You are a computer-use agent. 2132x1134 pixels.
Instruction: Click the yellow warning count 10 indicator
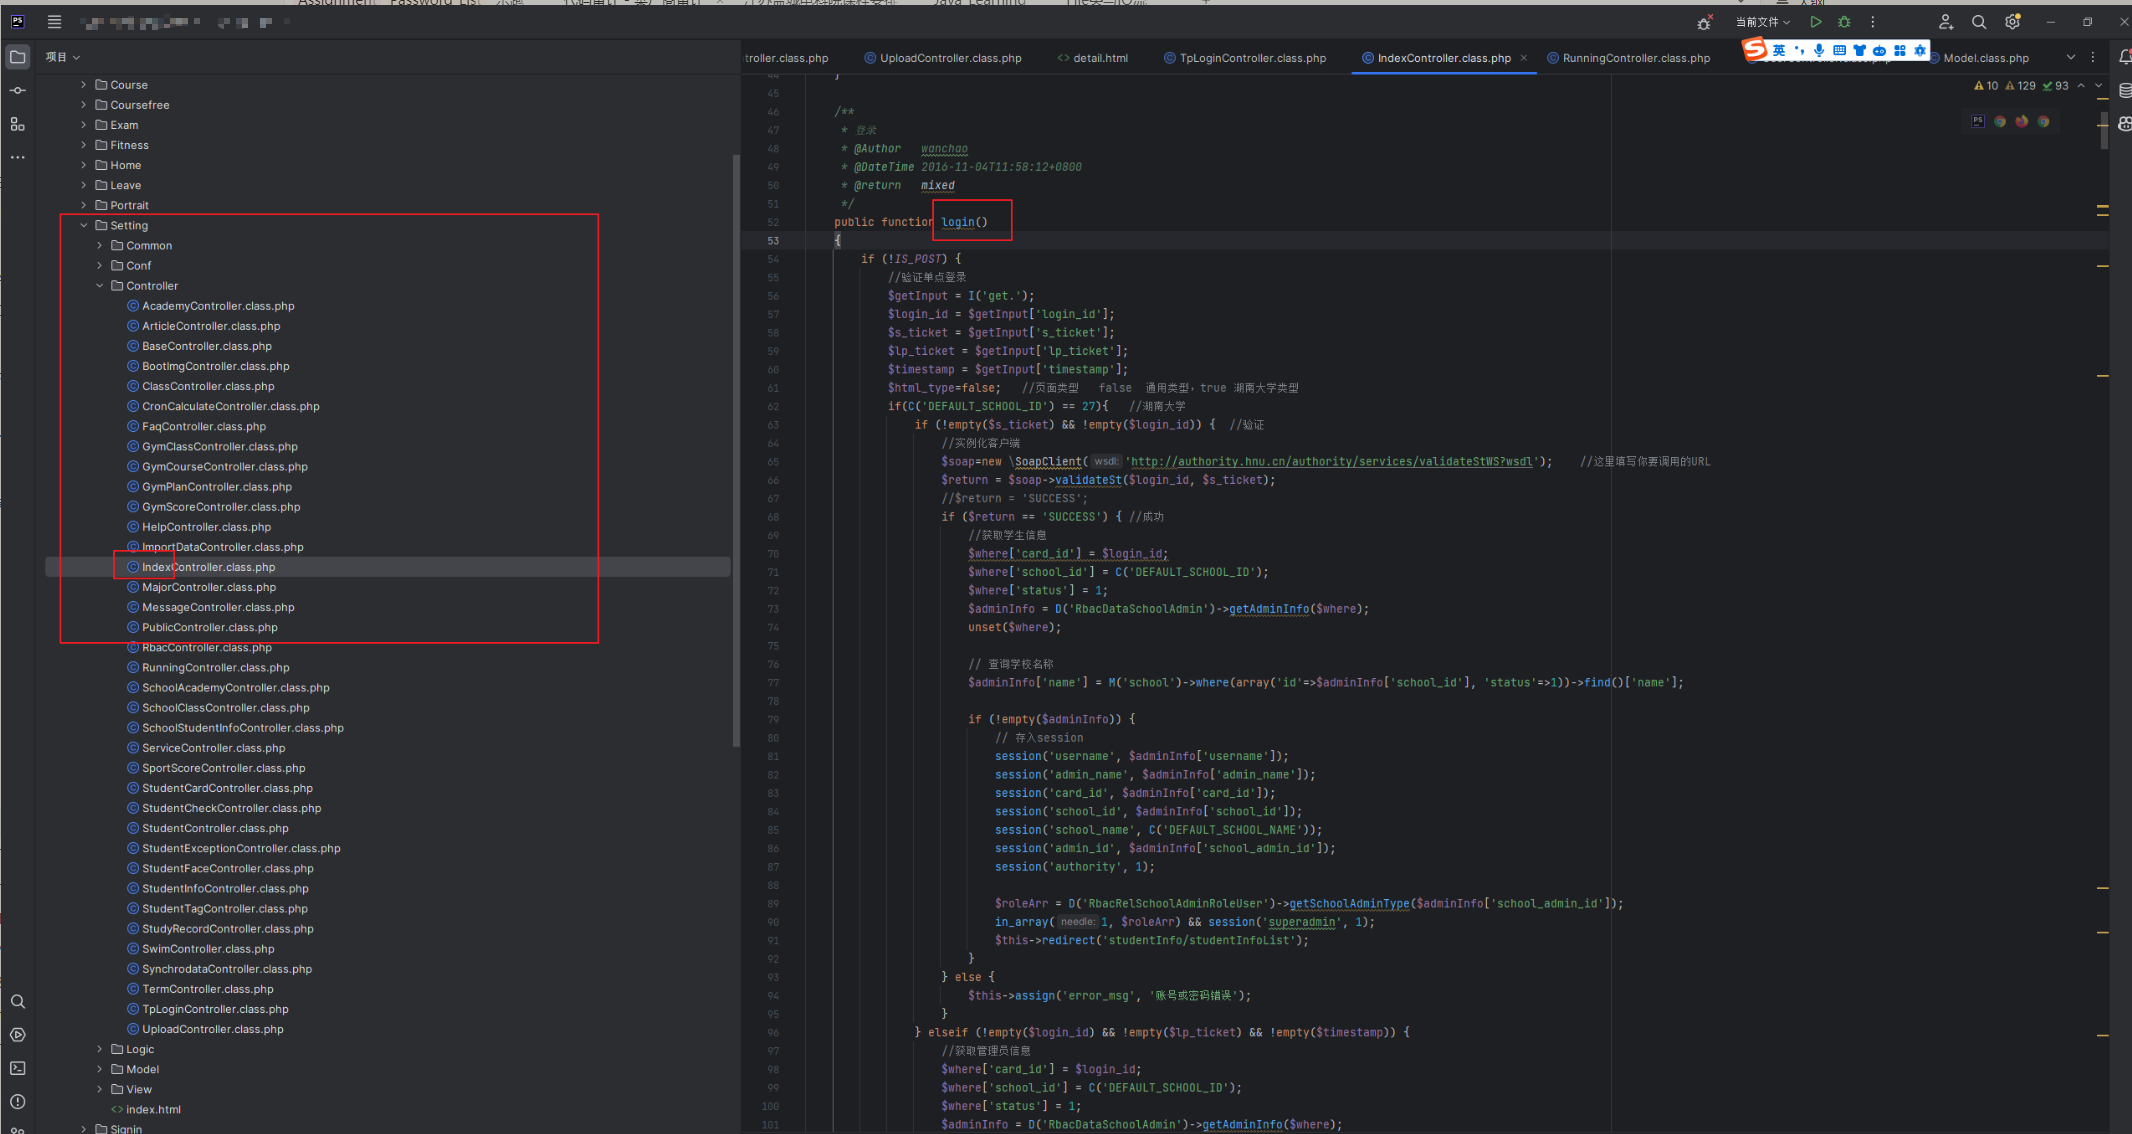1986,86
